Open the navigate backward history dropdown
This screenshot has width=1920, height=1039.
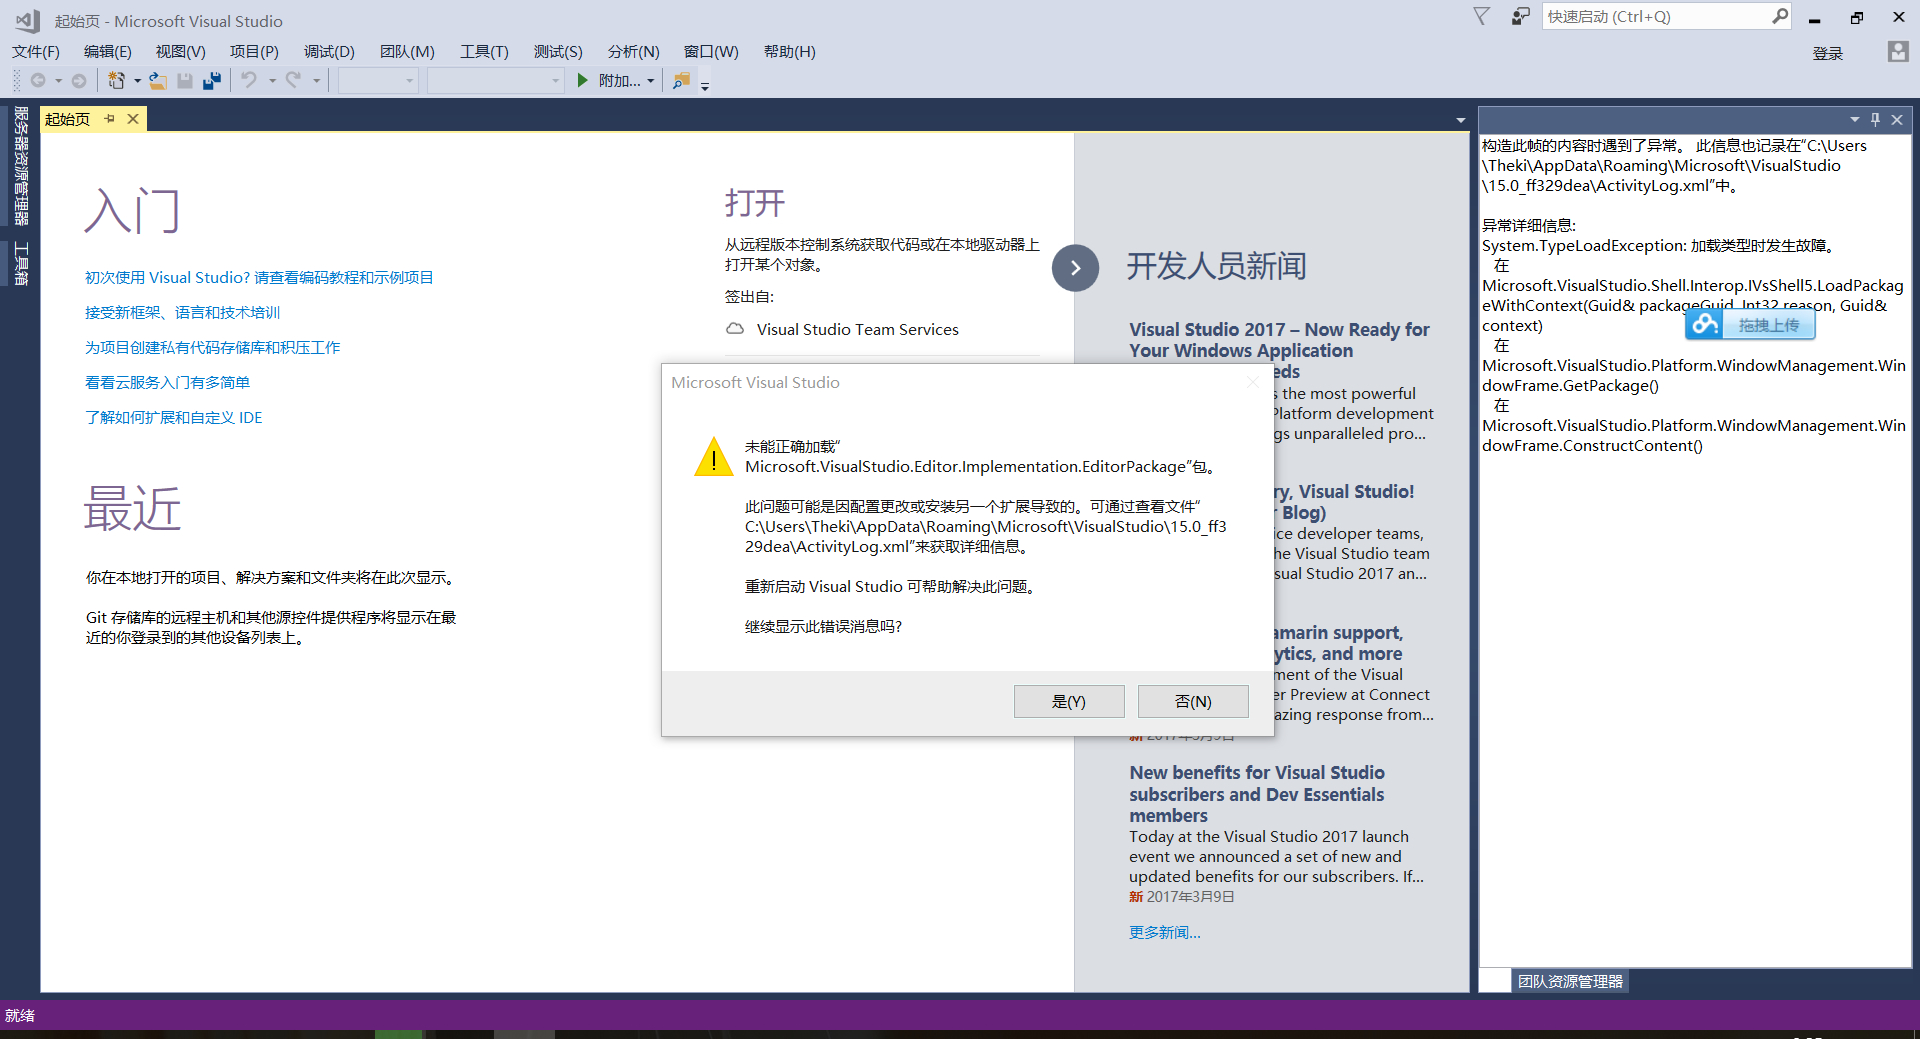pos(58,81)
